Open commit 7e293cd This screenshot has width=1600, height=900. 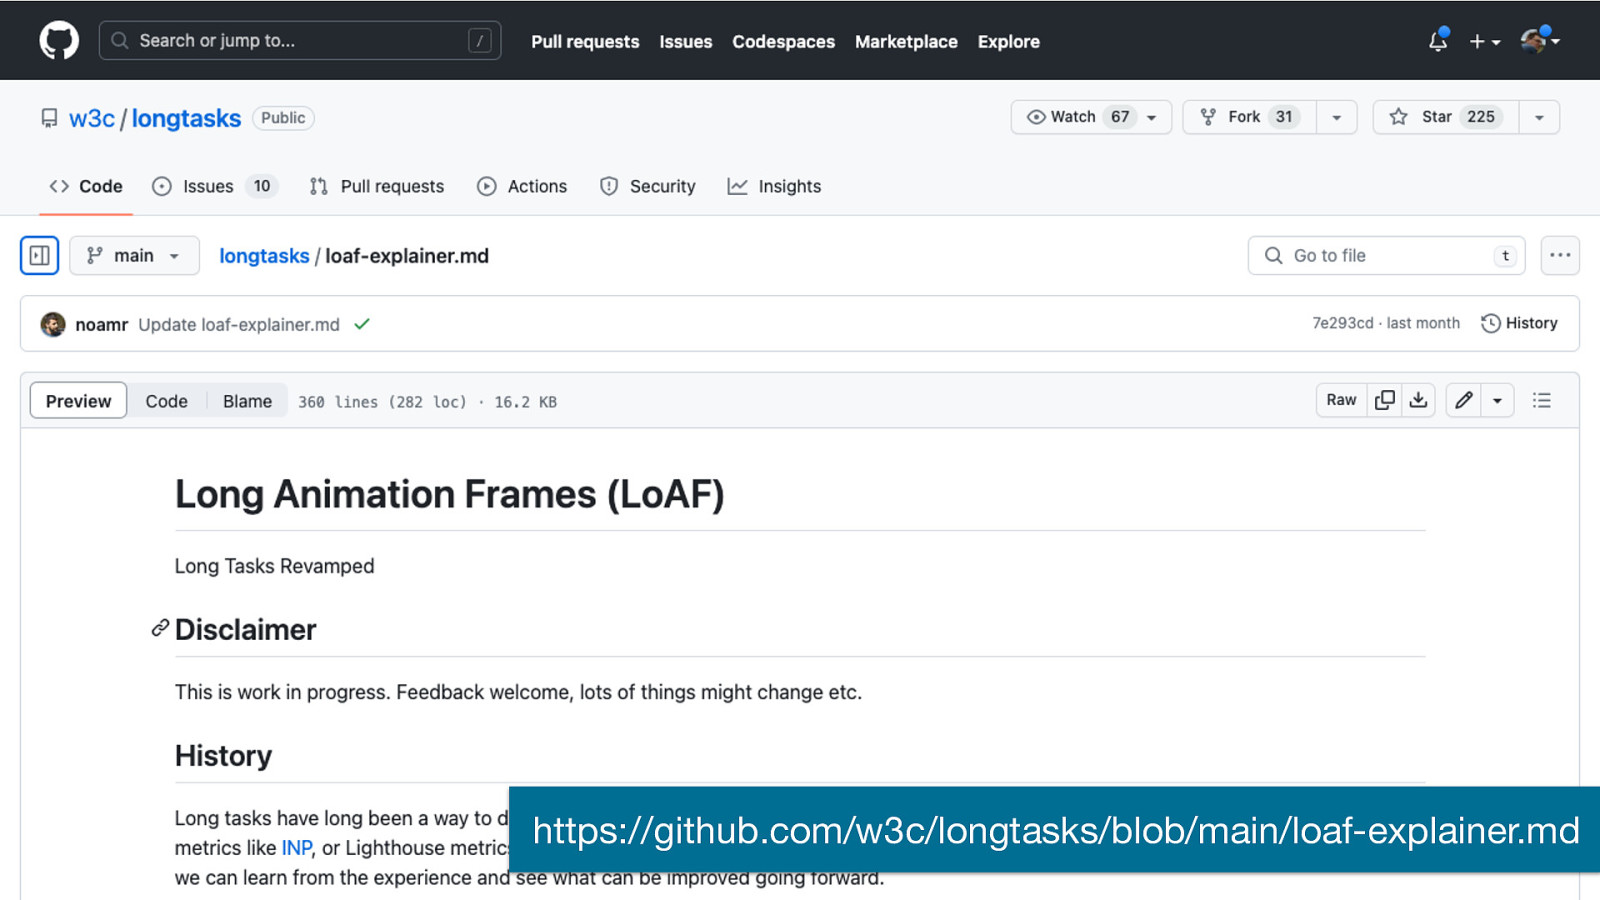coord(1343,323)
